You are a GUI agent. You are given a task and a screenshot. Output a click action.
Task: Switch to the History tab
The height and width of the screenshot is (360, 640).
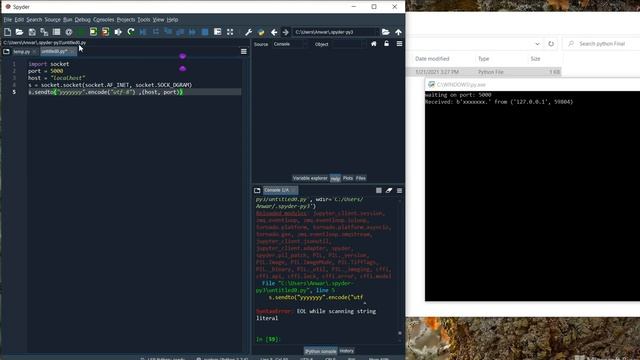point(347,351)
